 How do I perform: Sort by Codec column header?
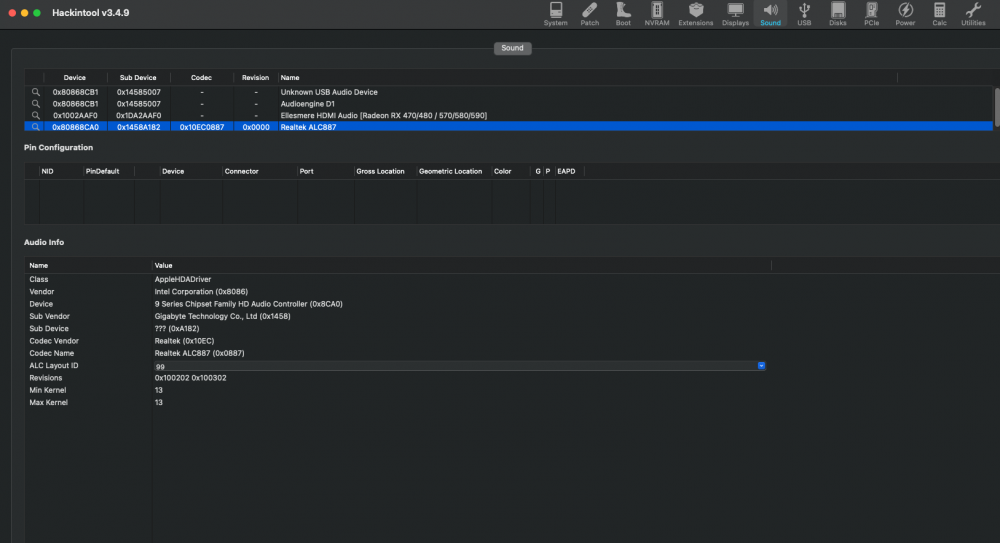201,77
